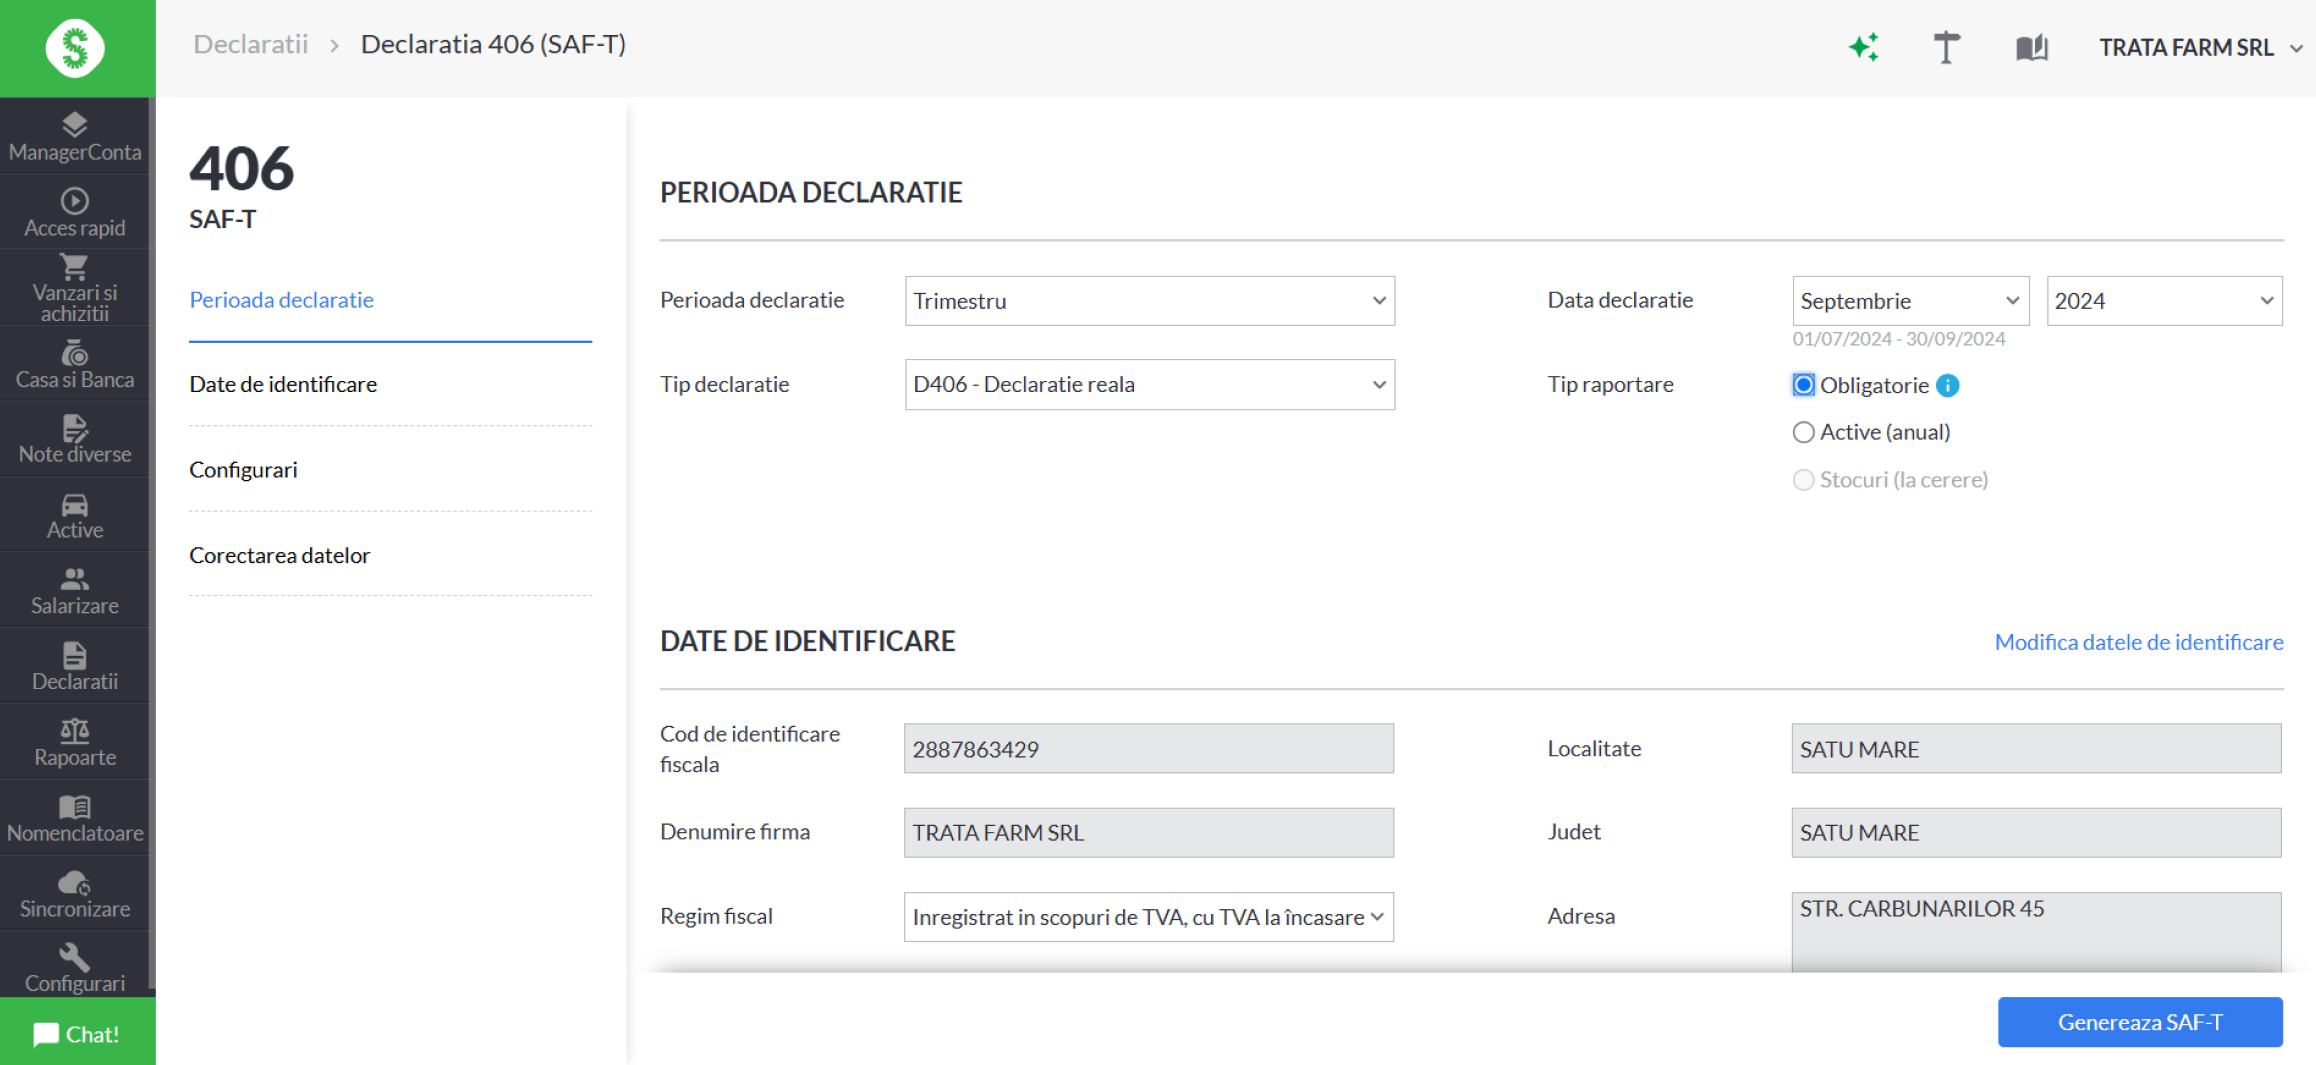This screenshot has height=1065, width=2316.
Task: Select the Stocuri (la cerere) radio option
Action: pos(1803,480)
